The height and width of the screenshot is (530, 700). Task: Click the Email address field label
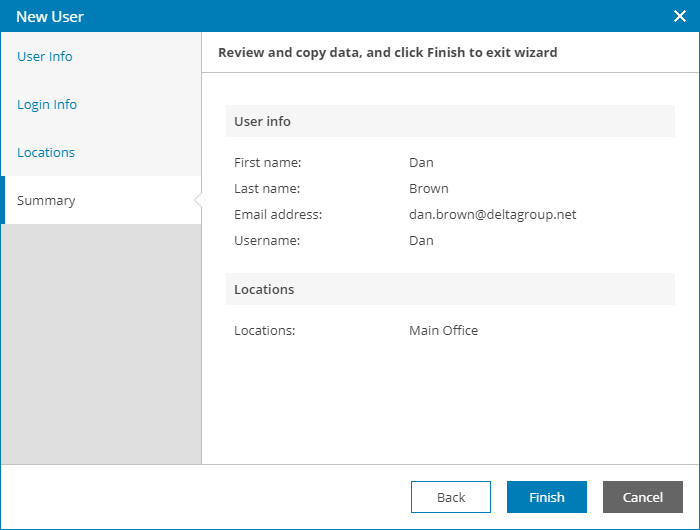276,215
